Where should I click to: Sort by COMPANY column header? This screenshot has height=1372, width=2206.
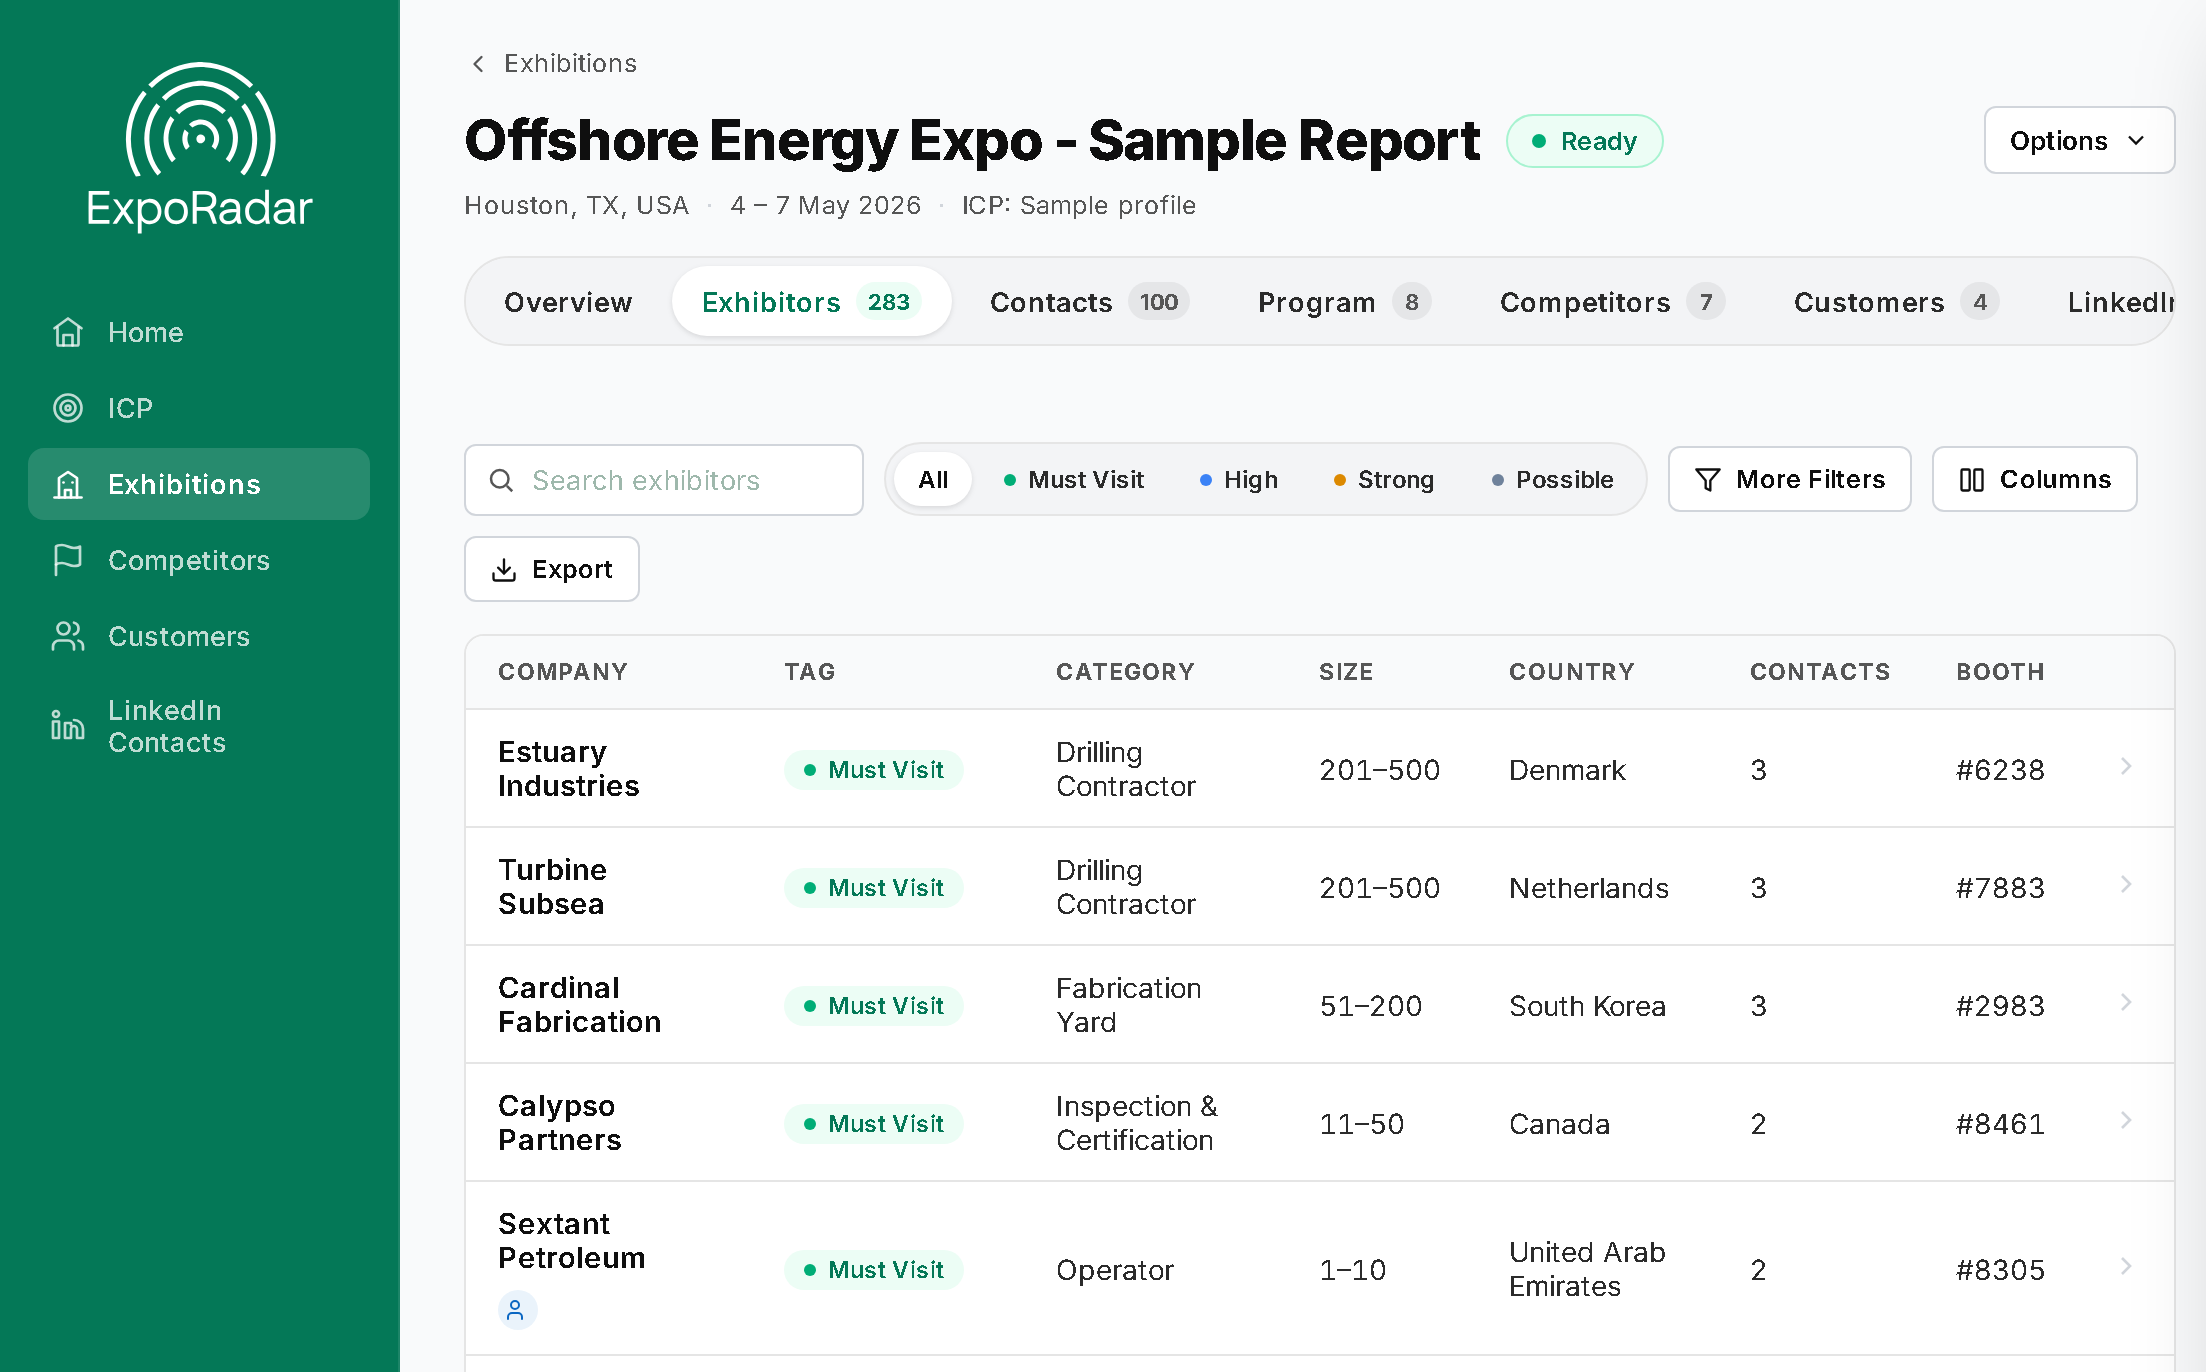[563, 672]
